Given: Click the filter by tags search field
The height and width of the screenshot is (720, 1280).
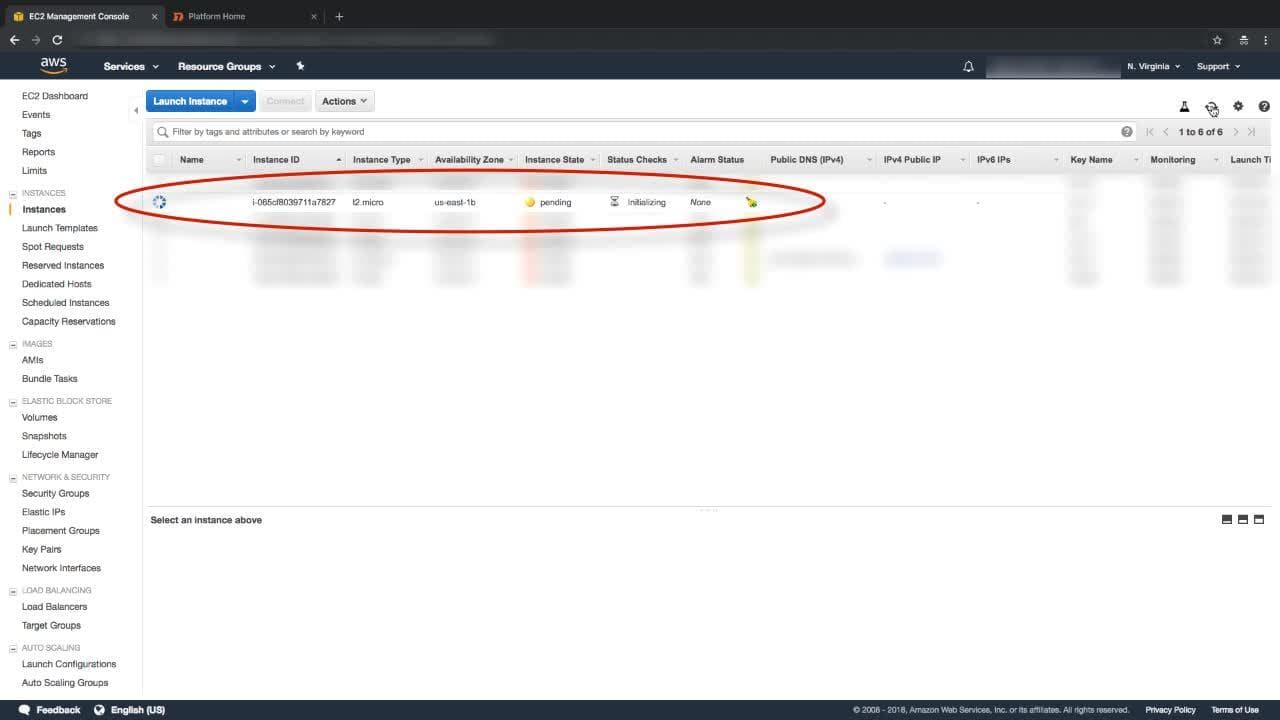Looking at the screenshot, I should coord(645,132).
